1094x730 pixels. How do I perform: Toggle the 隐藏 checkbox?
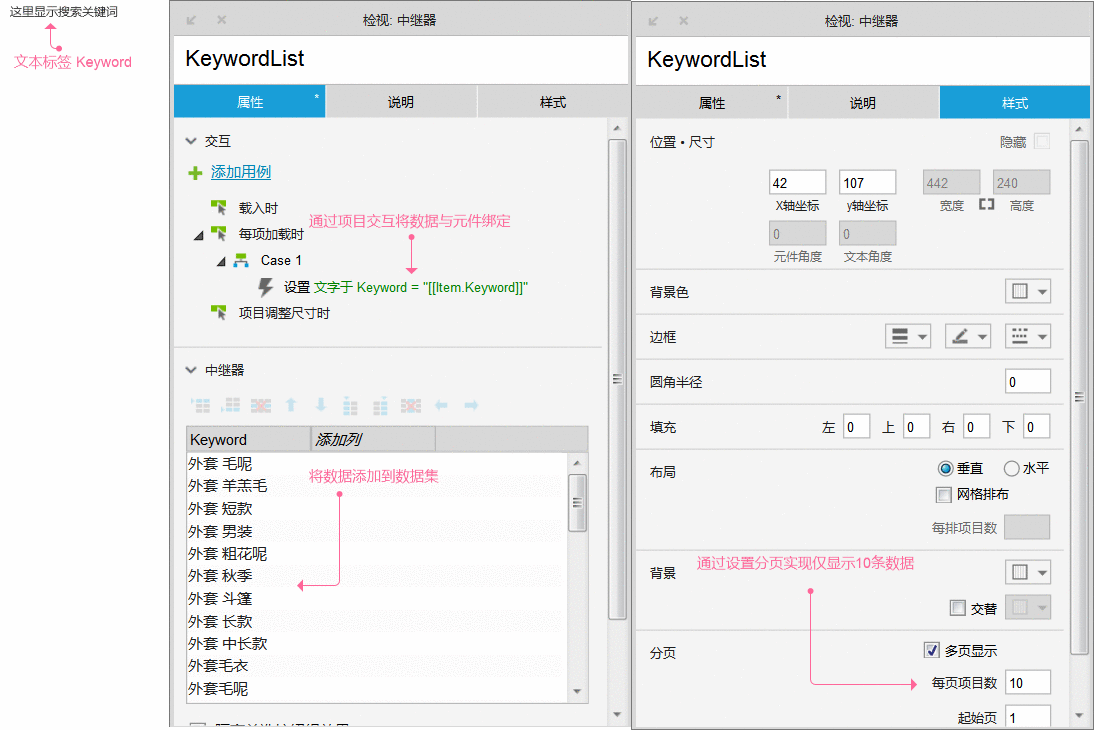click(1042, 141)
